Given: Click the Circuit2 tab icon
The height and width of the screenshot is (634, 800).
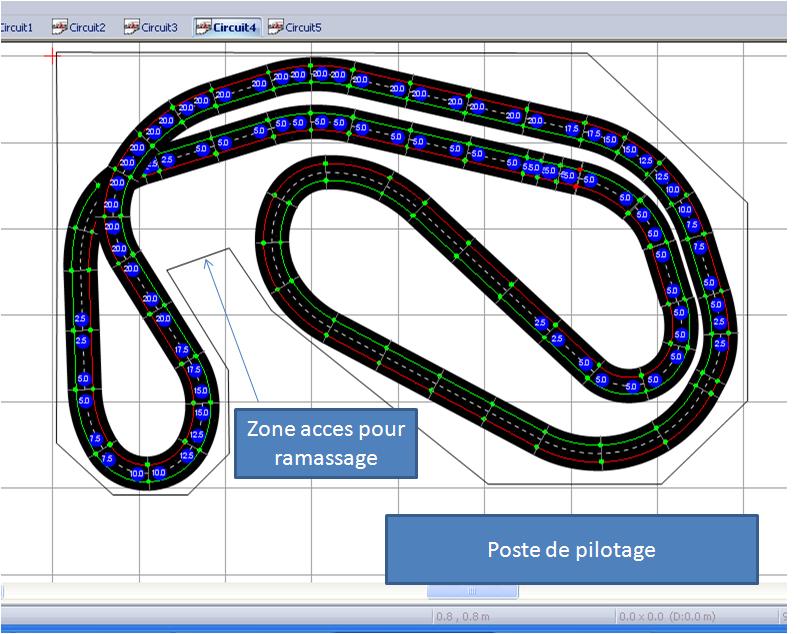Looking at the screenshot, I should tap(59, 28).
